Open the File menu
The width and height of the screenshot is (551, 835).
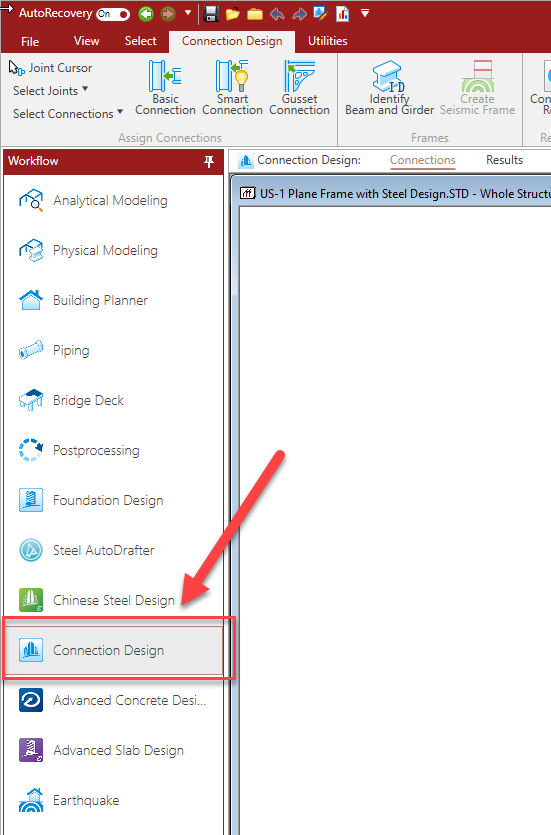point(30,42)
